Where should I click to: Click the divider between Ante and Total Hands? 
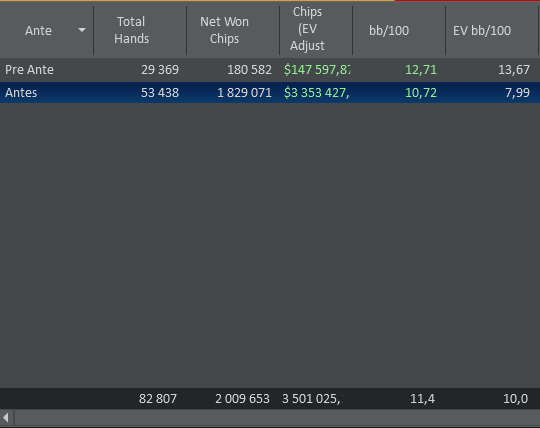click(x=93, y=30)
